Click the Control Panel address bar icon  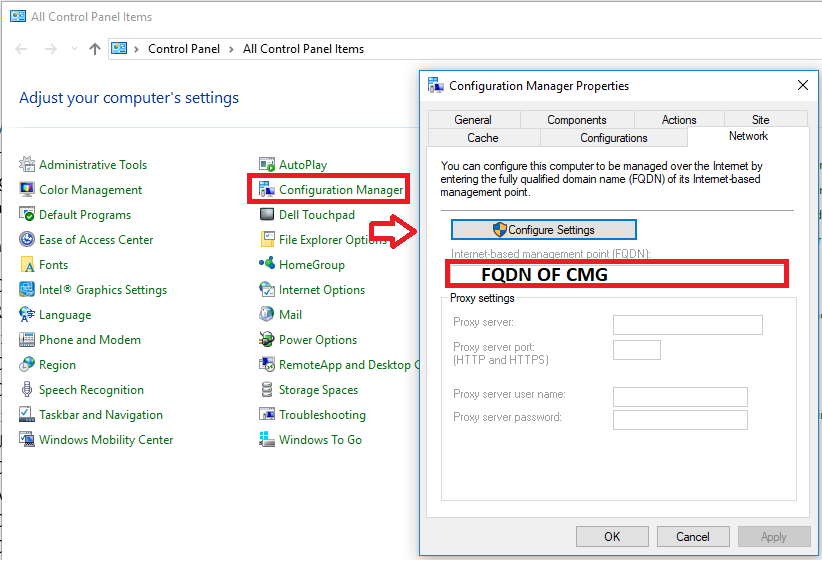click(x=119, y=49)
